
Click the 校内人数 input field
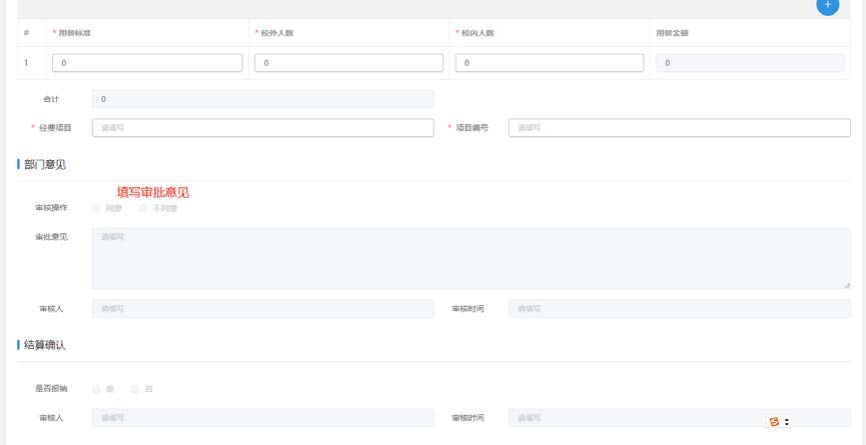(x=549, y=63)
